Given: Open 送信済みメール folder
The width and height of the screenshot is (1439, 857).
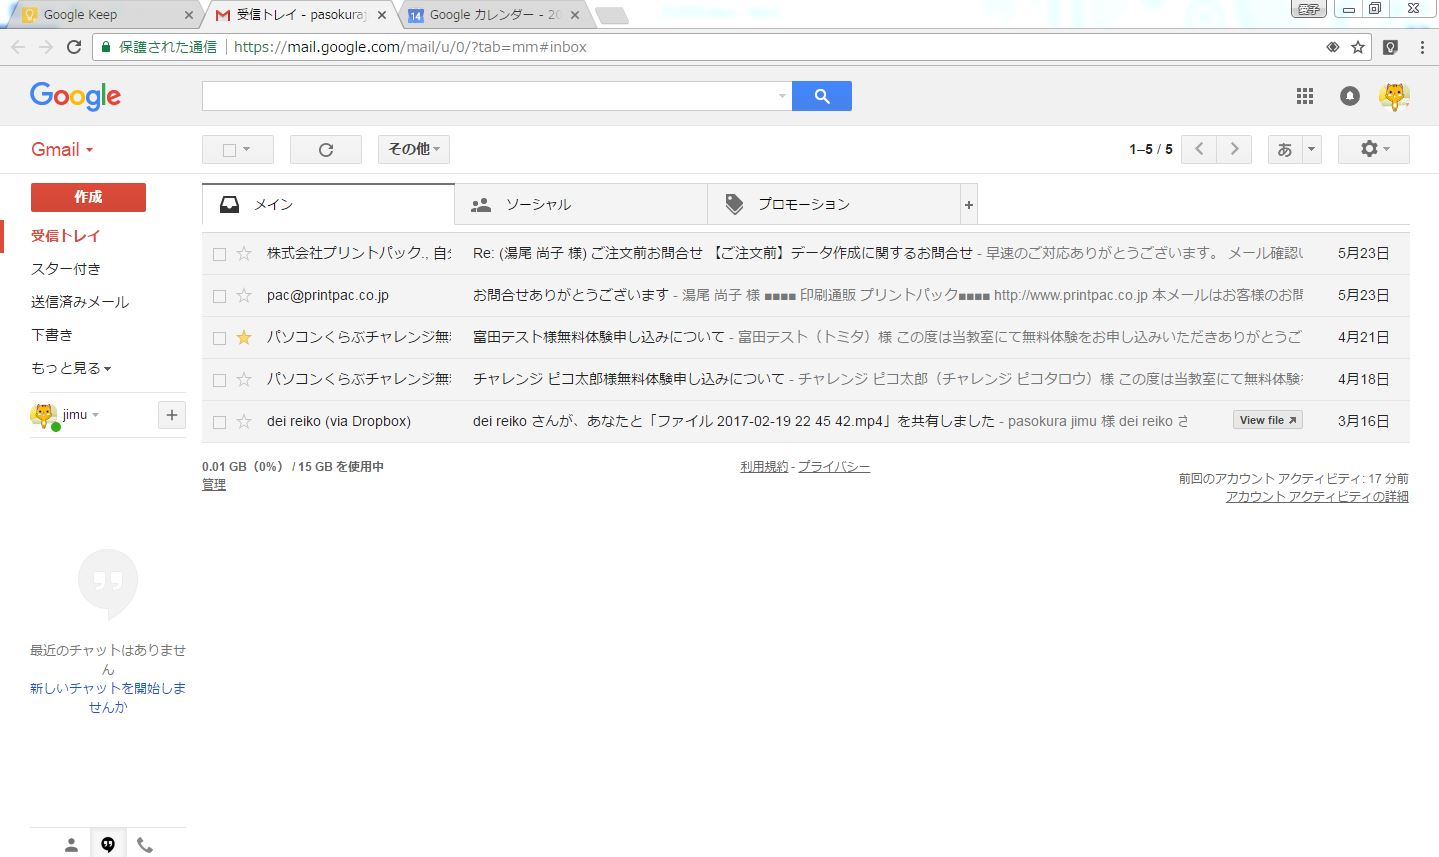Looking at the screenshot, I should pos(80,302).
